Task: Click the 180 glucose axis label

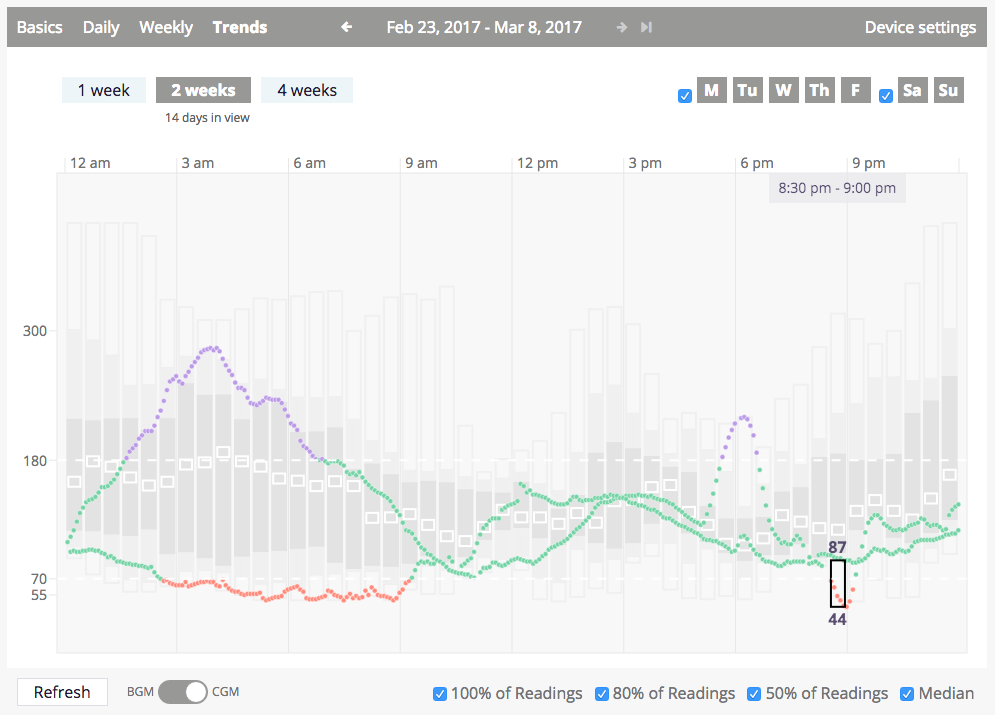Action: (x=35, y=461)
